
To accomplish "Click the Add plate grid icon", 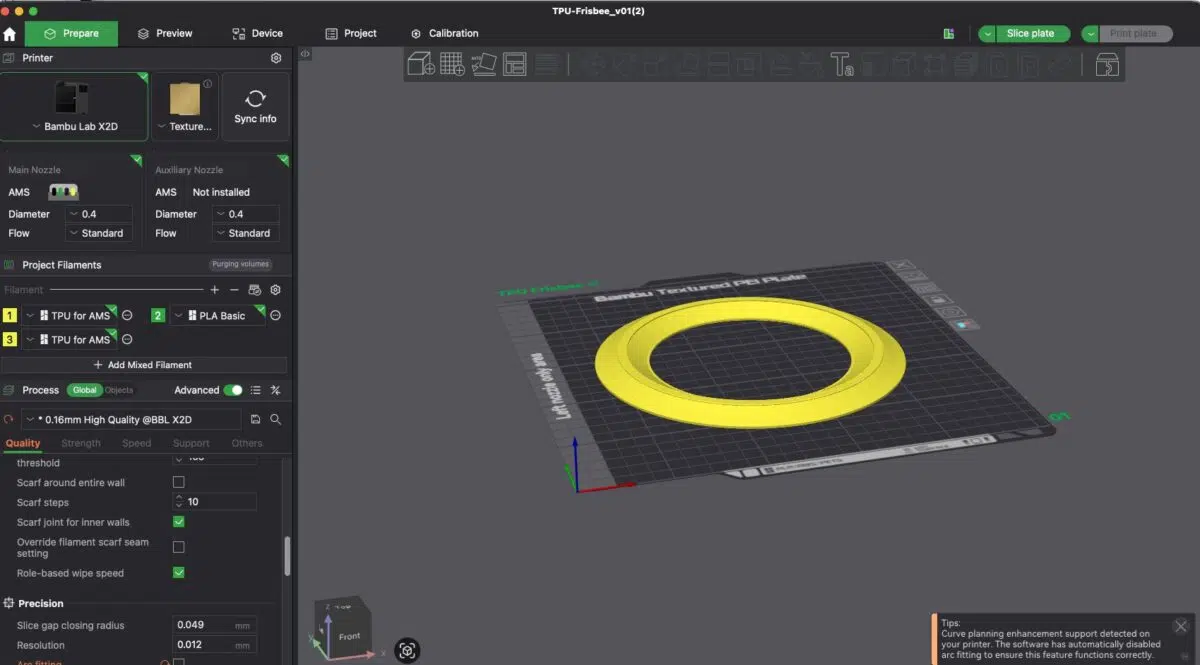I will (453, 65).
